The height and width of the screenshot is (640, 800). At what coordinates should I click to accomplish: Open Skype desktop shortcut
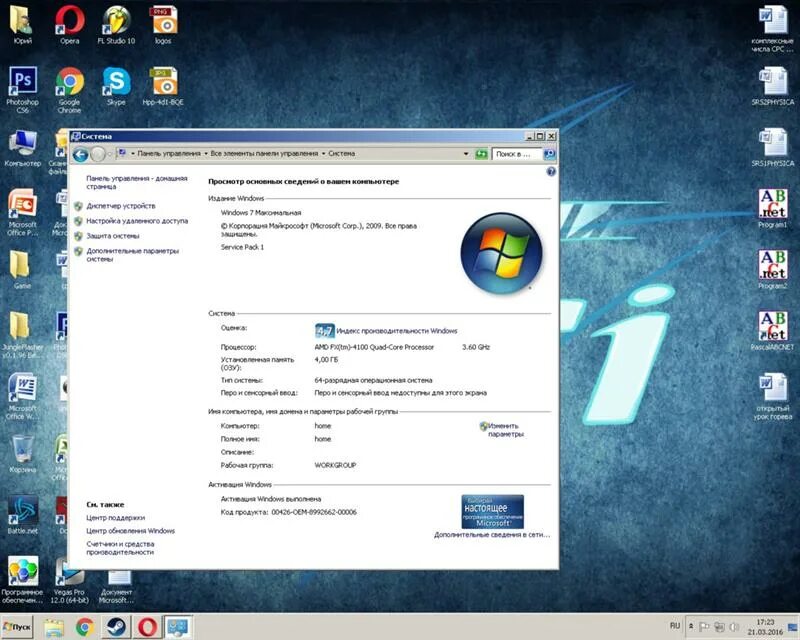coord(116,86)
